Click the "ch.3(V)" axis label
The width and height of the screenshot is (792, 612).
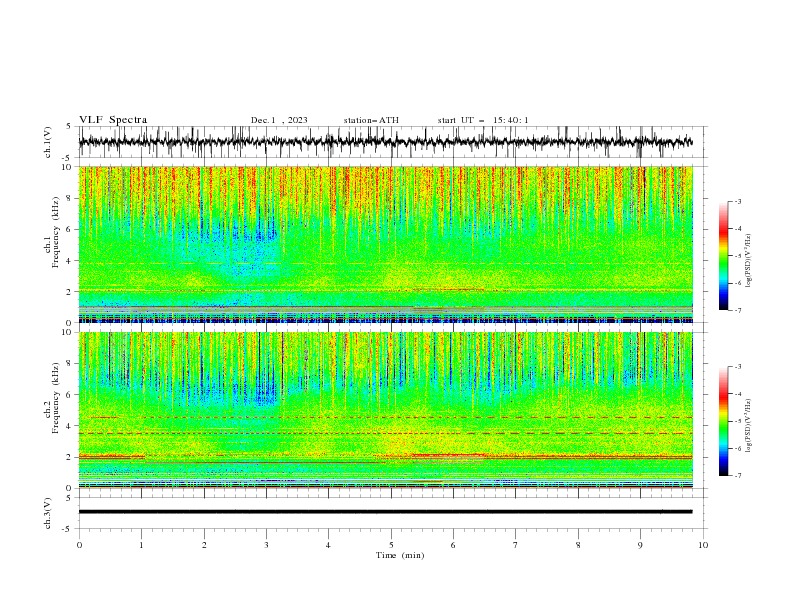(x=48, y=514)
